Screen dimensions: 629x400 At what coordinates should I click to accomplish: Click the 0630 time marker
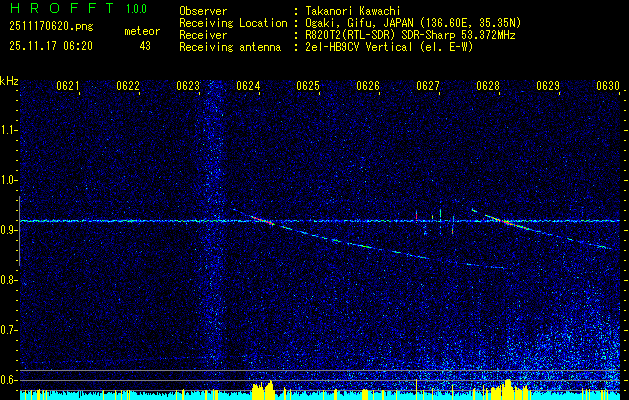pyautogui.click(x=608, y=86)
